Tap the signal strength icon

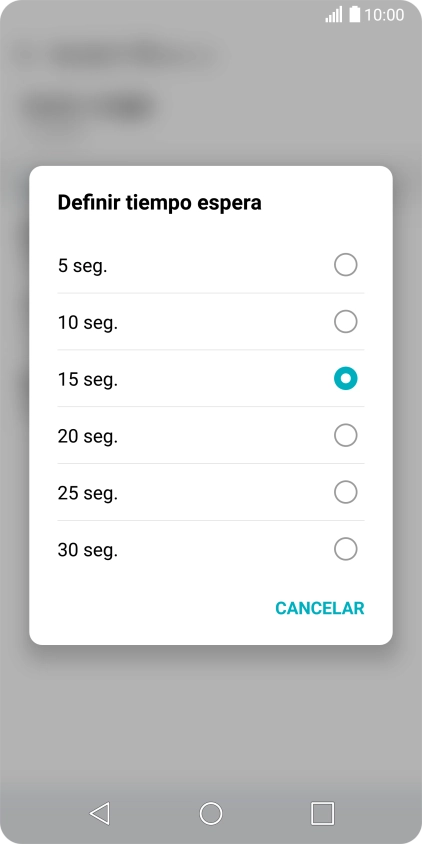point(334,15)
